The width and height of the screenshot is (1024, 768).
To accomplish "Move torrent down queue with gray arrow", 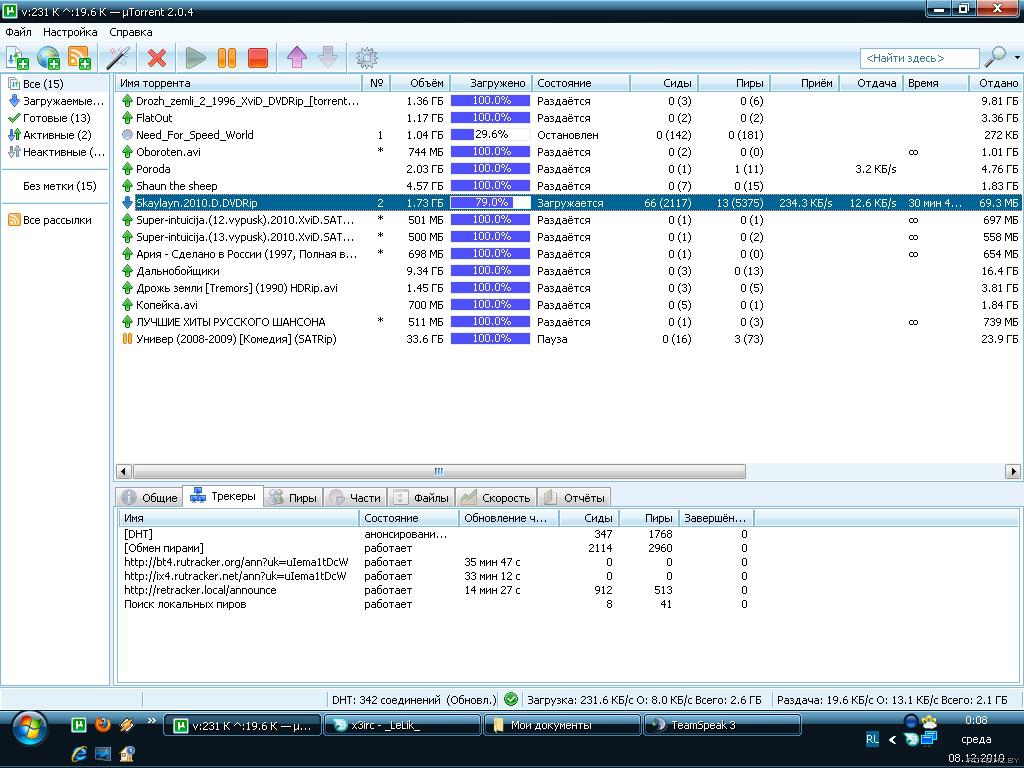I will click(x=328, y=57).
